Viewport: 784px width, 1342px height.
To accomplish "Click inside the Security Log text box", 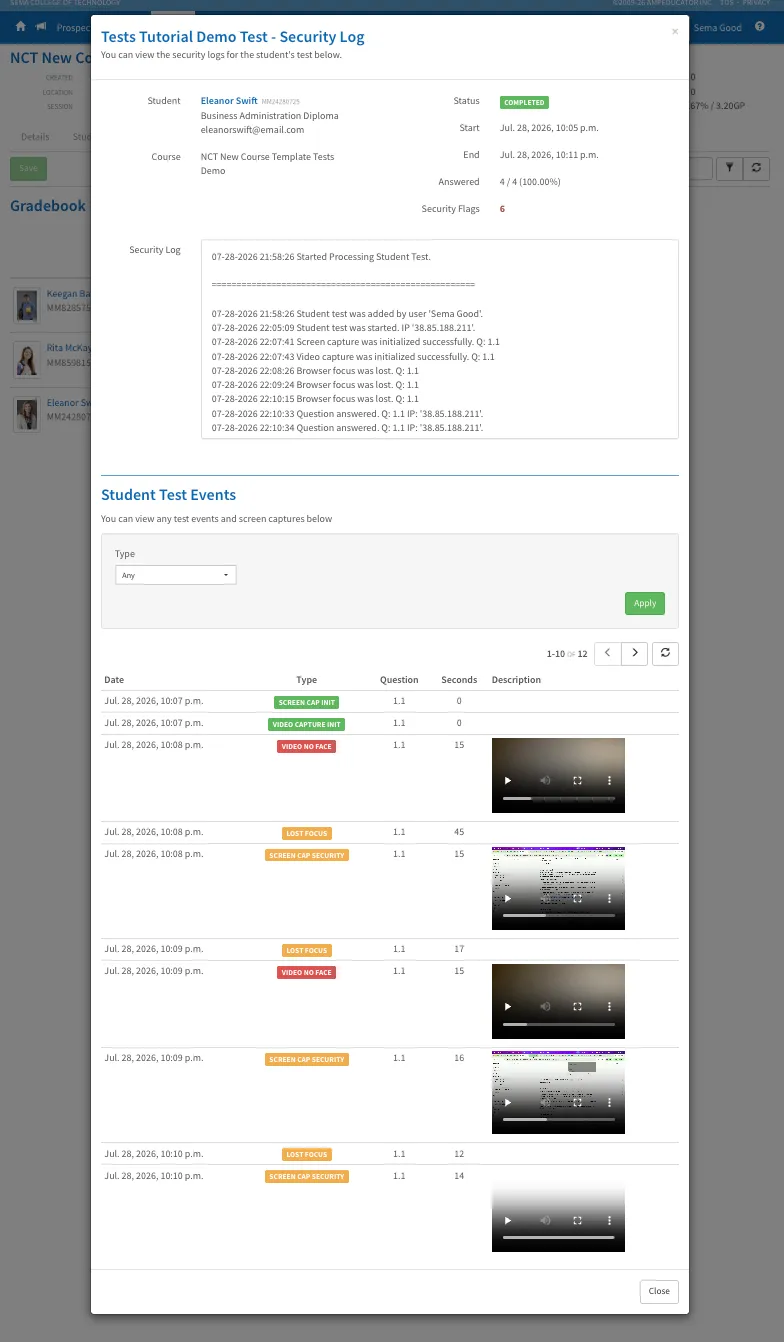I will click(439, 338).
